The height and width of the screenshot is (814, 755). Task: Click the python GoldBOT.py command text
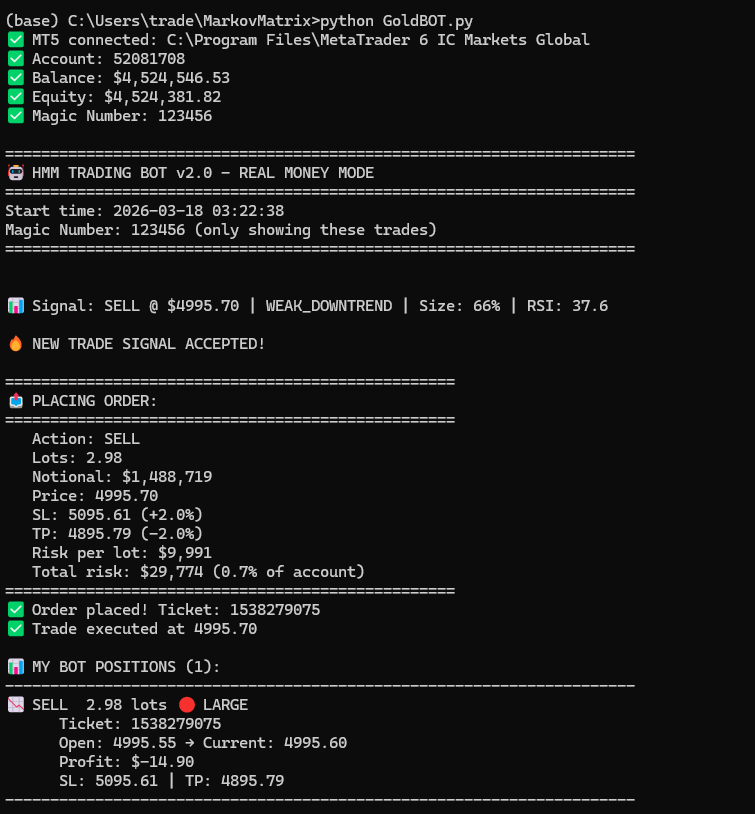click(397, 21)
